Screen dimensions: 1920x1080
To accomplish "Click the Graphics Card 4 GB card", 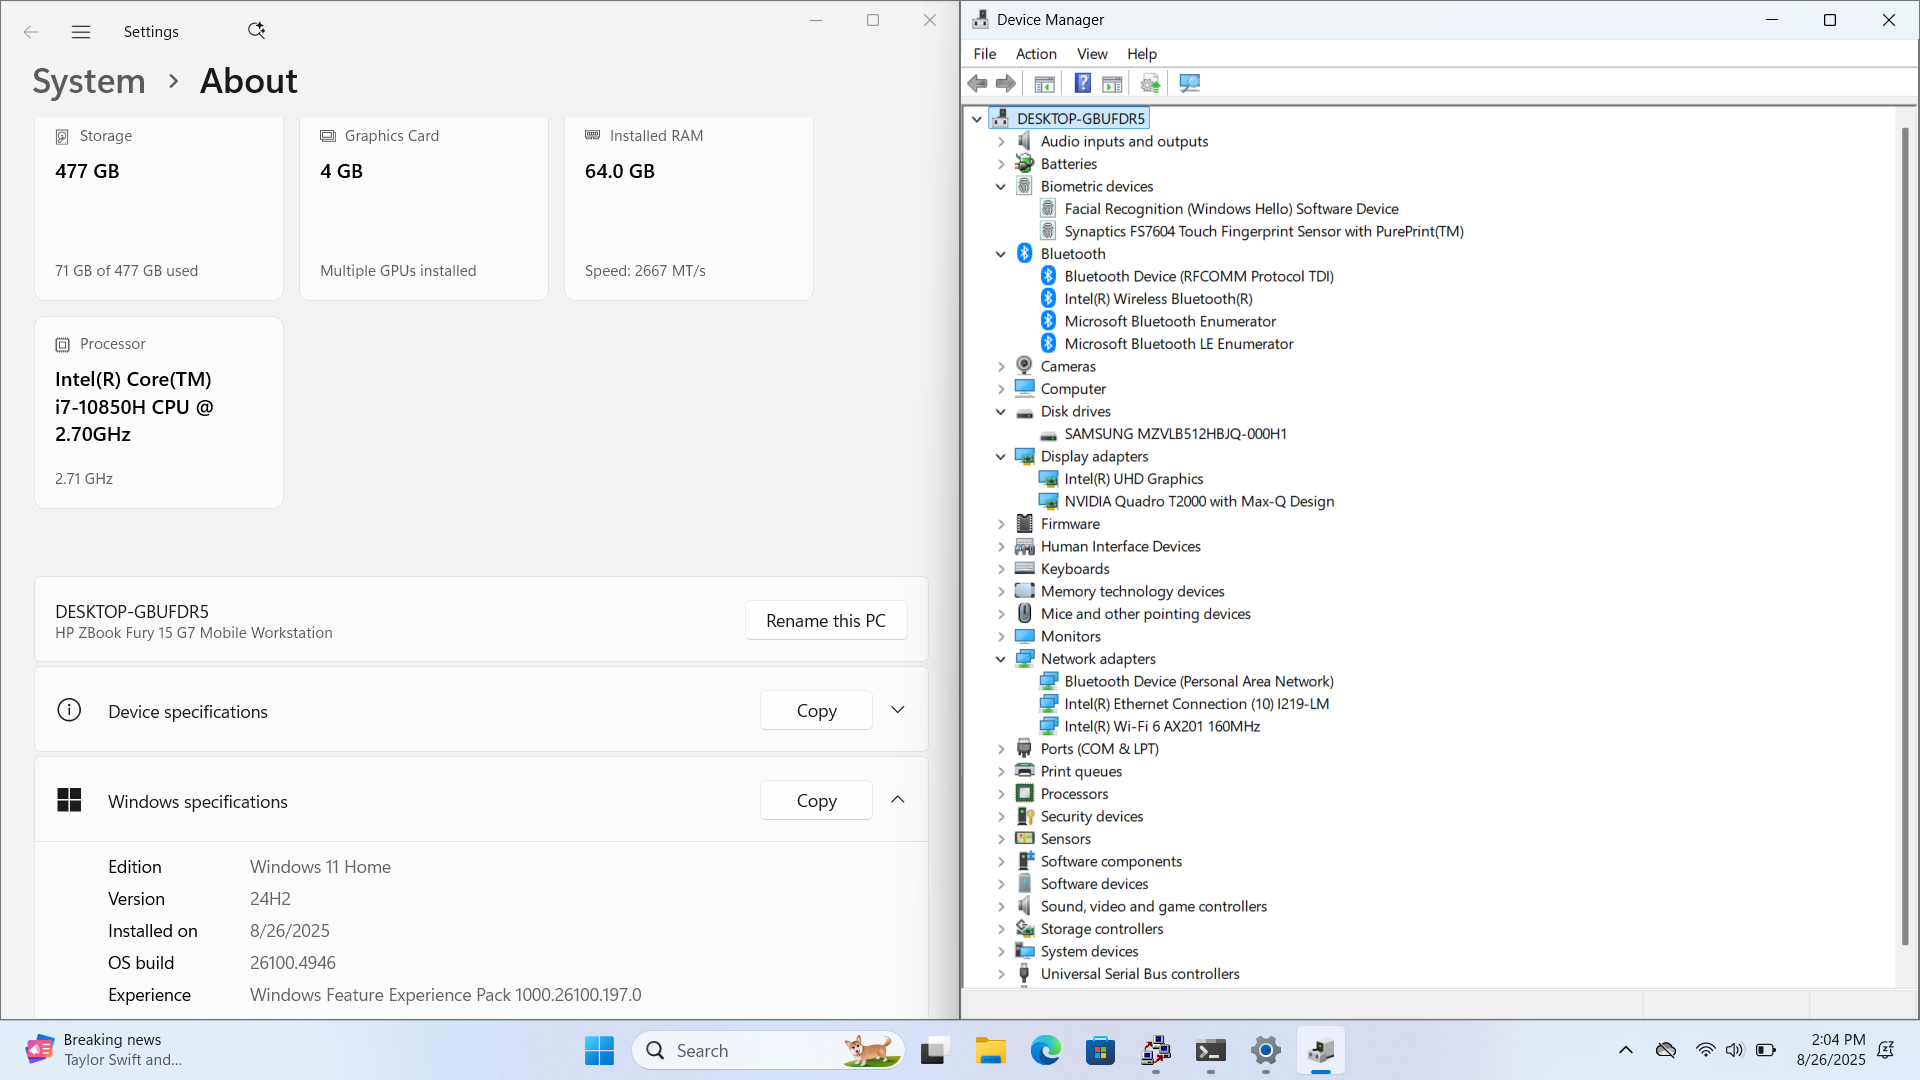I will coord(424,208).
